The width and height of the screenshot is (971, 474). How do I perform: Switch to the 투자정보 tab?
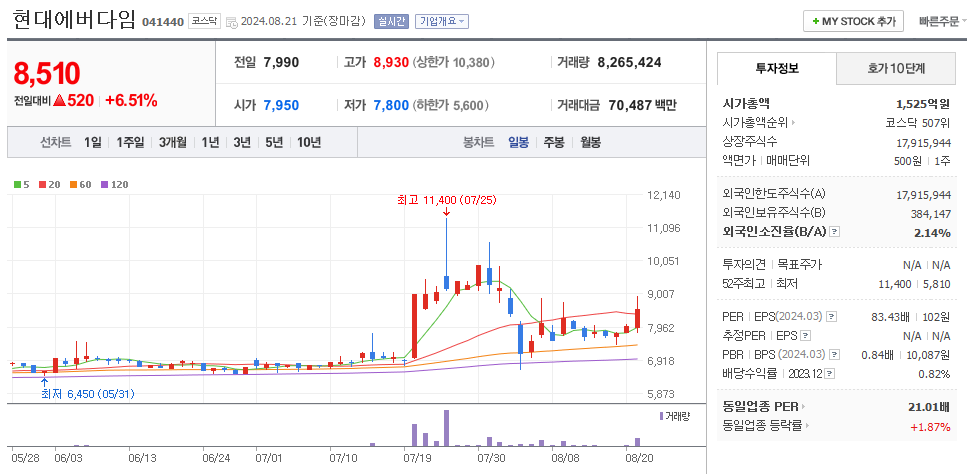tap(777, 69)
